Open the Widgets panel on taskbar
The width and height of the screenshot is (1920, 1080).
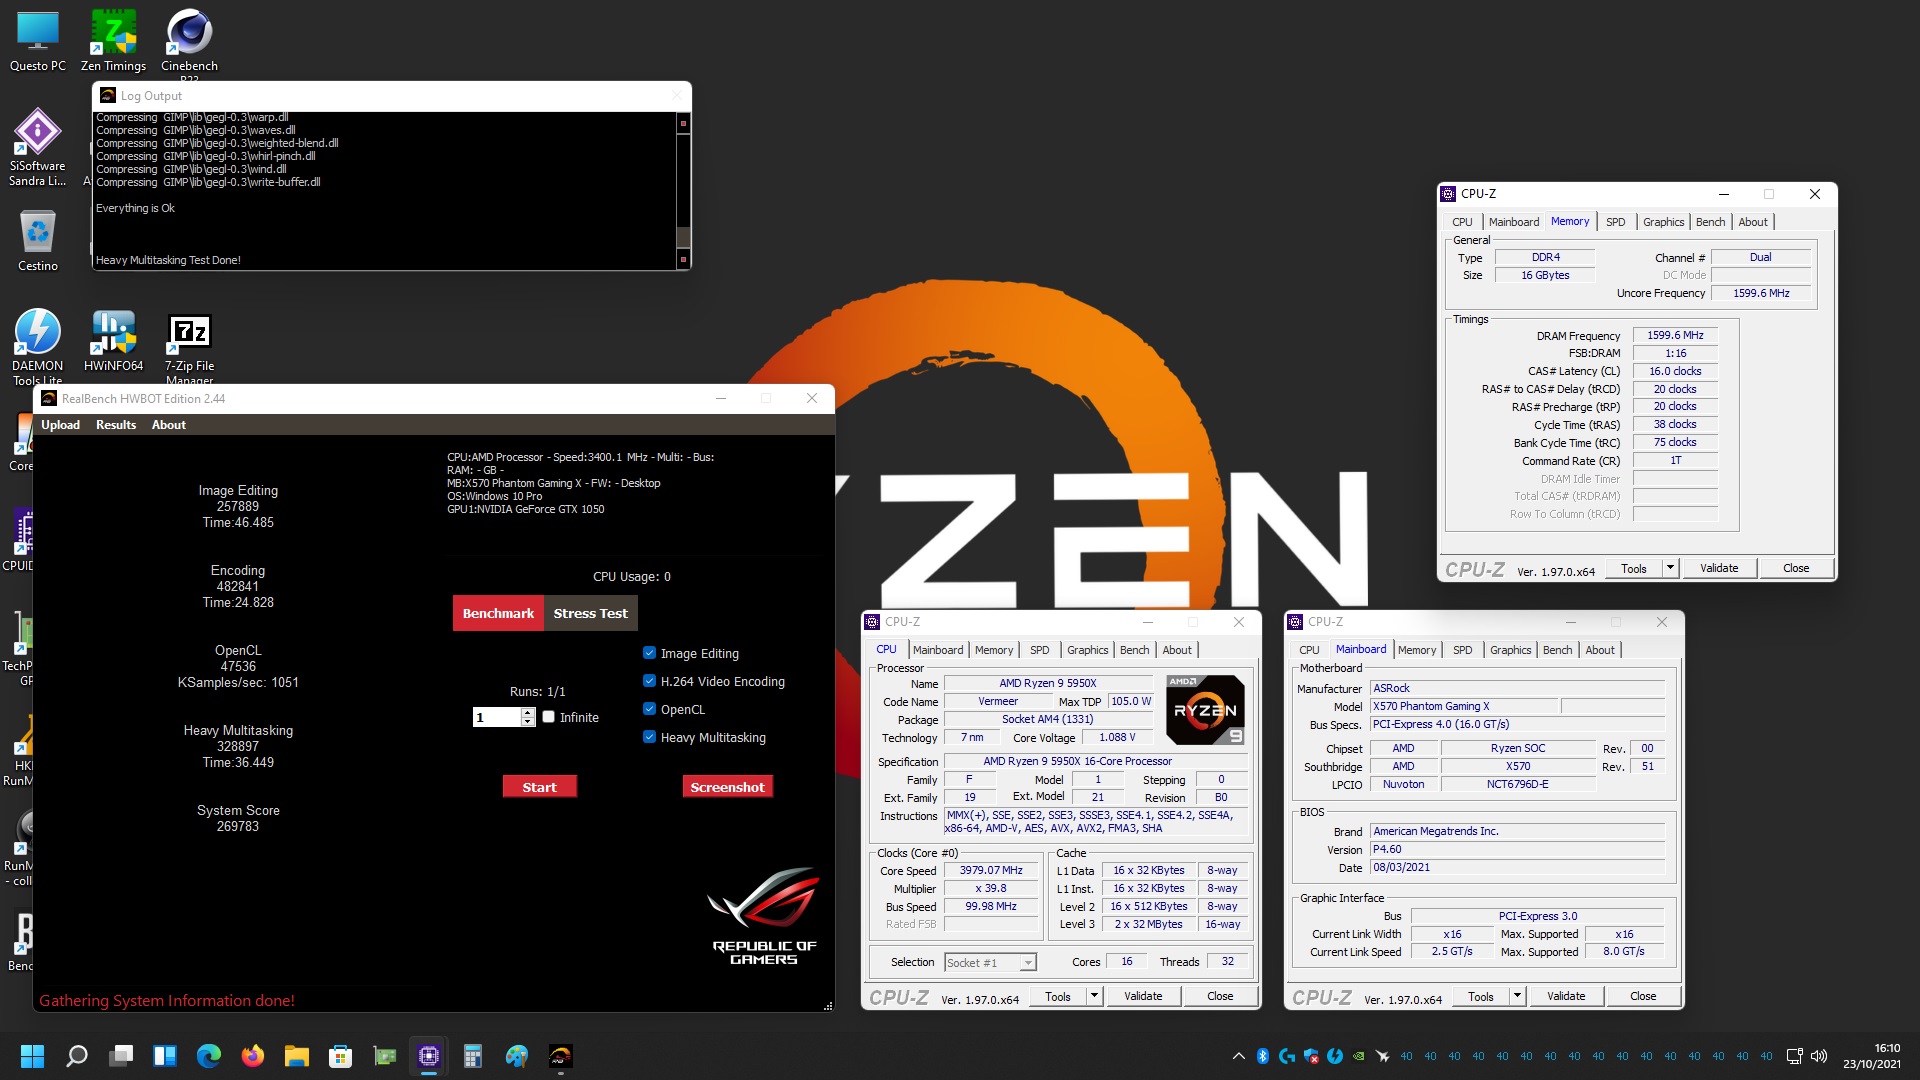click(165, 1056)
